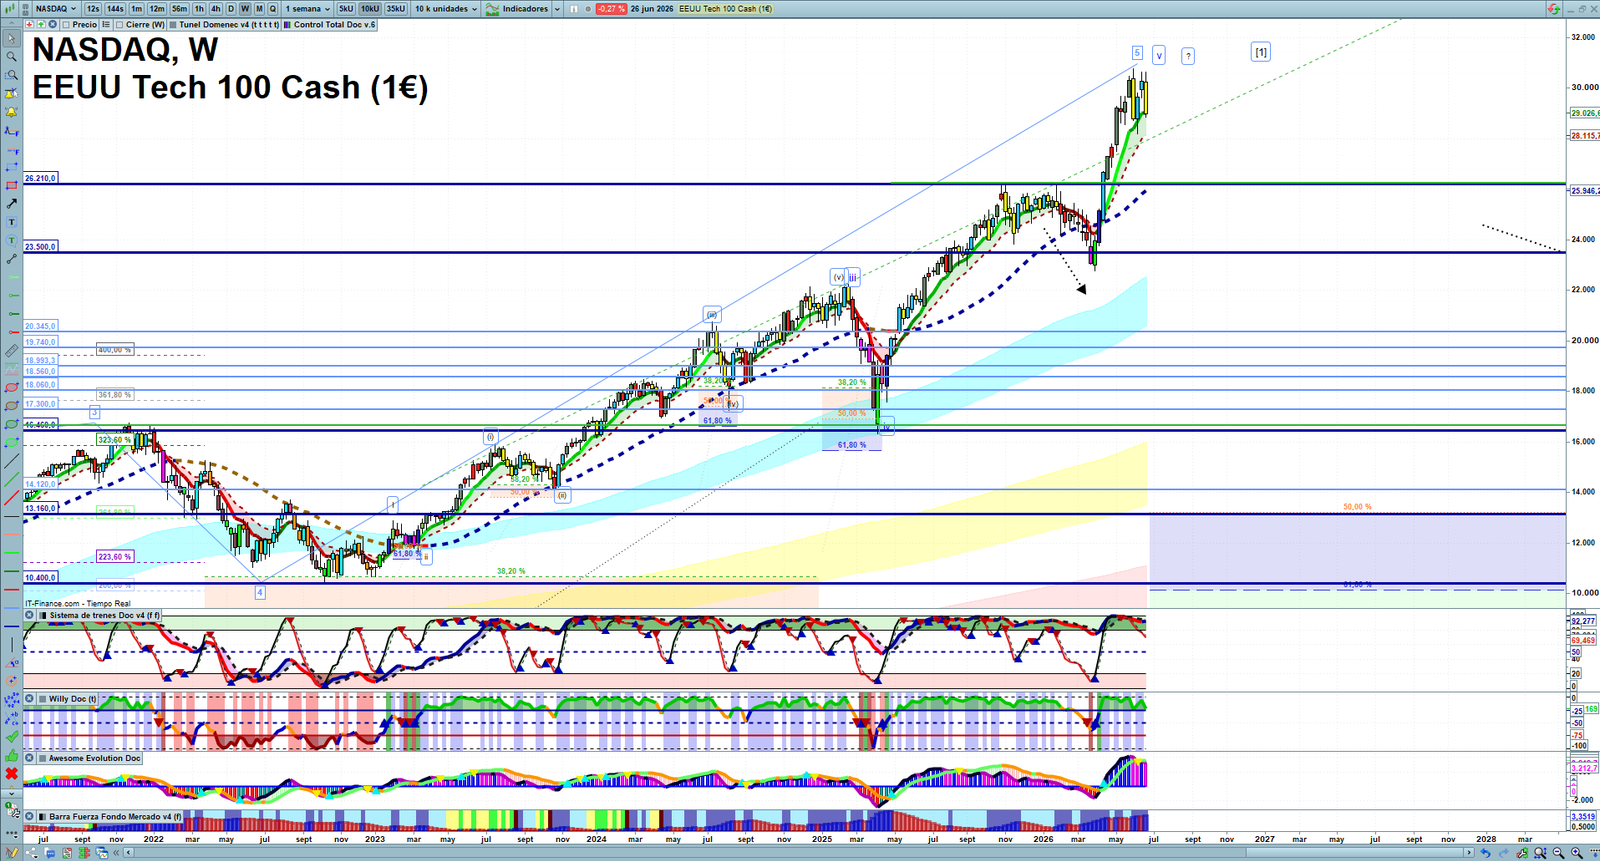Viewport: 1600px width, 861px height.
Task: Click the share icon in bottom bar
Action: click(x=32, y=853)
